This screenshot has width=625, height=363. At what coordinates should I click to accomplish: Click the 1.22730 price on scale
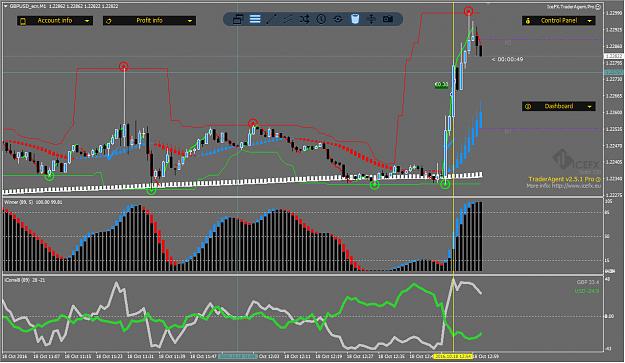click(x=614, y=79)
